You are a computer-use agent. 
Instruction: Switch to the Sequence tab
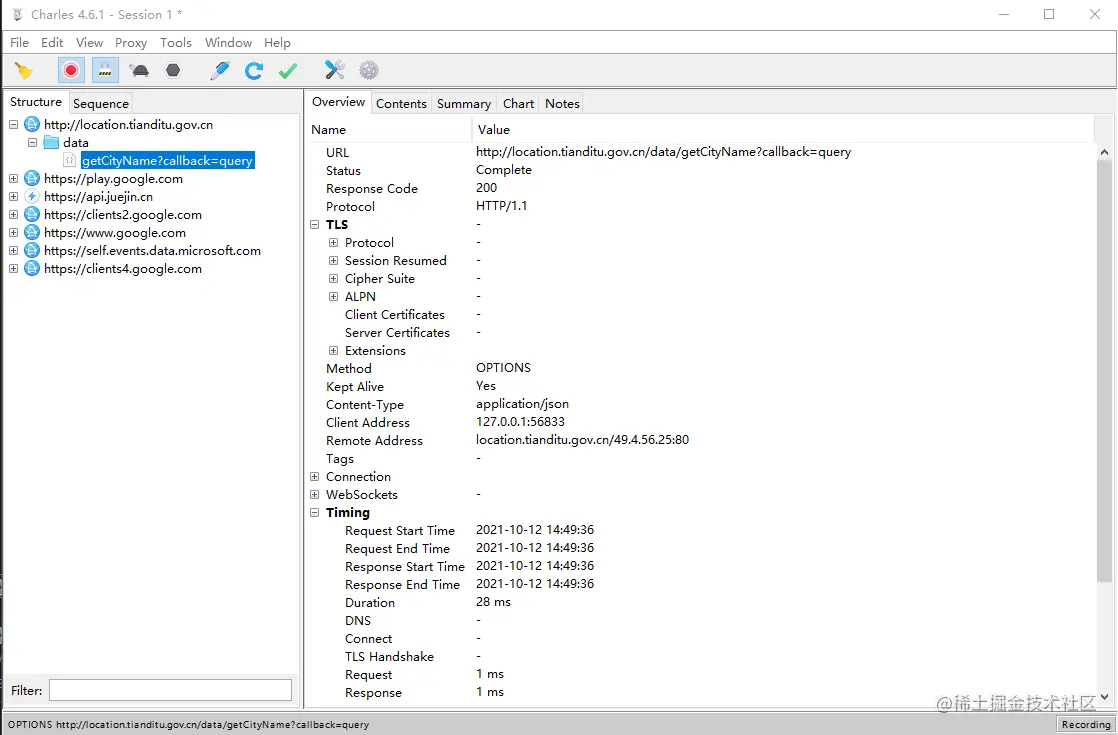(101, 103)
